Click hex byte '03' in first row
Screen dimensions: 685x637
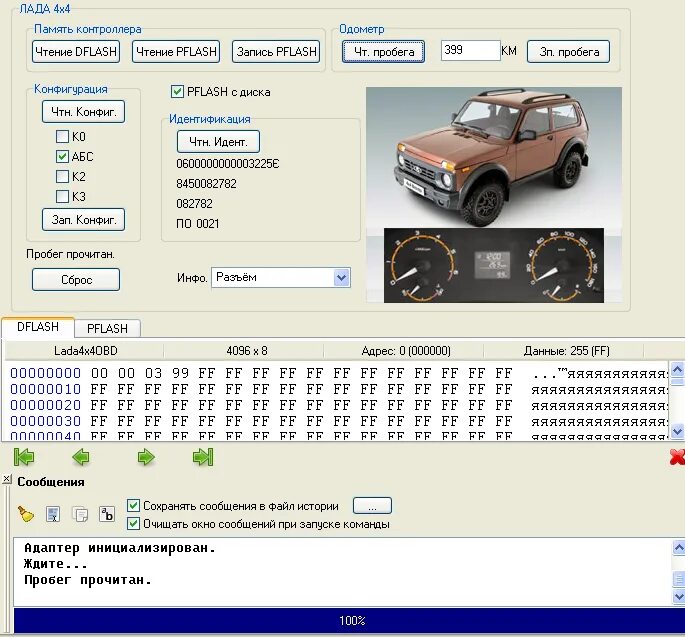153,373
